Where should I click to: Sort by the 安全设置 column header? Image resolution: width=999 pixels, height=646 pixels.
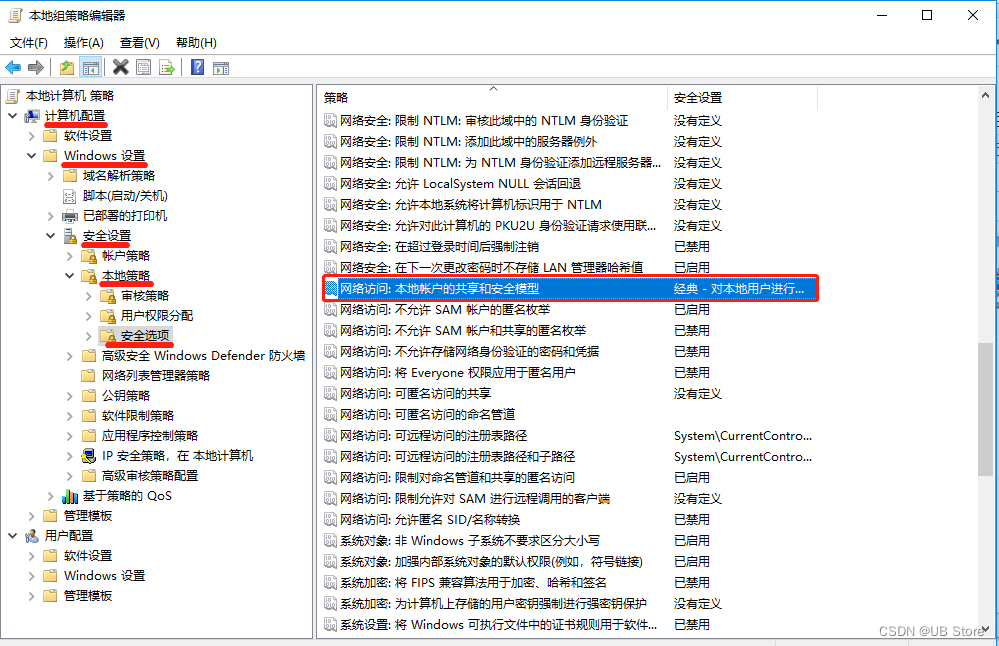point(742,97)
